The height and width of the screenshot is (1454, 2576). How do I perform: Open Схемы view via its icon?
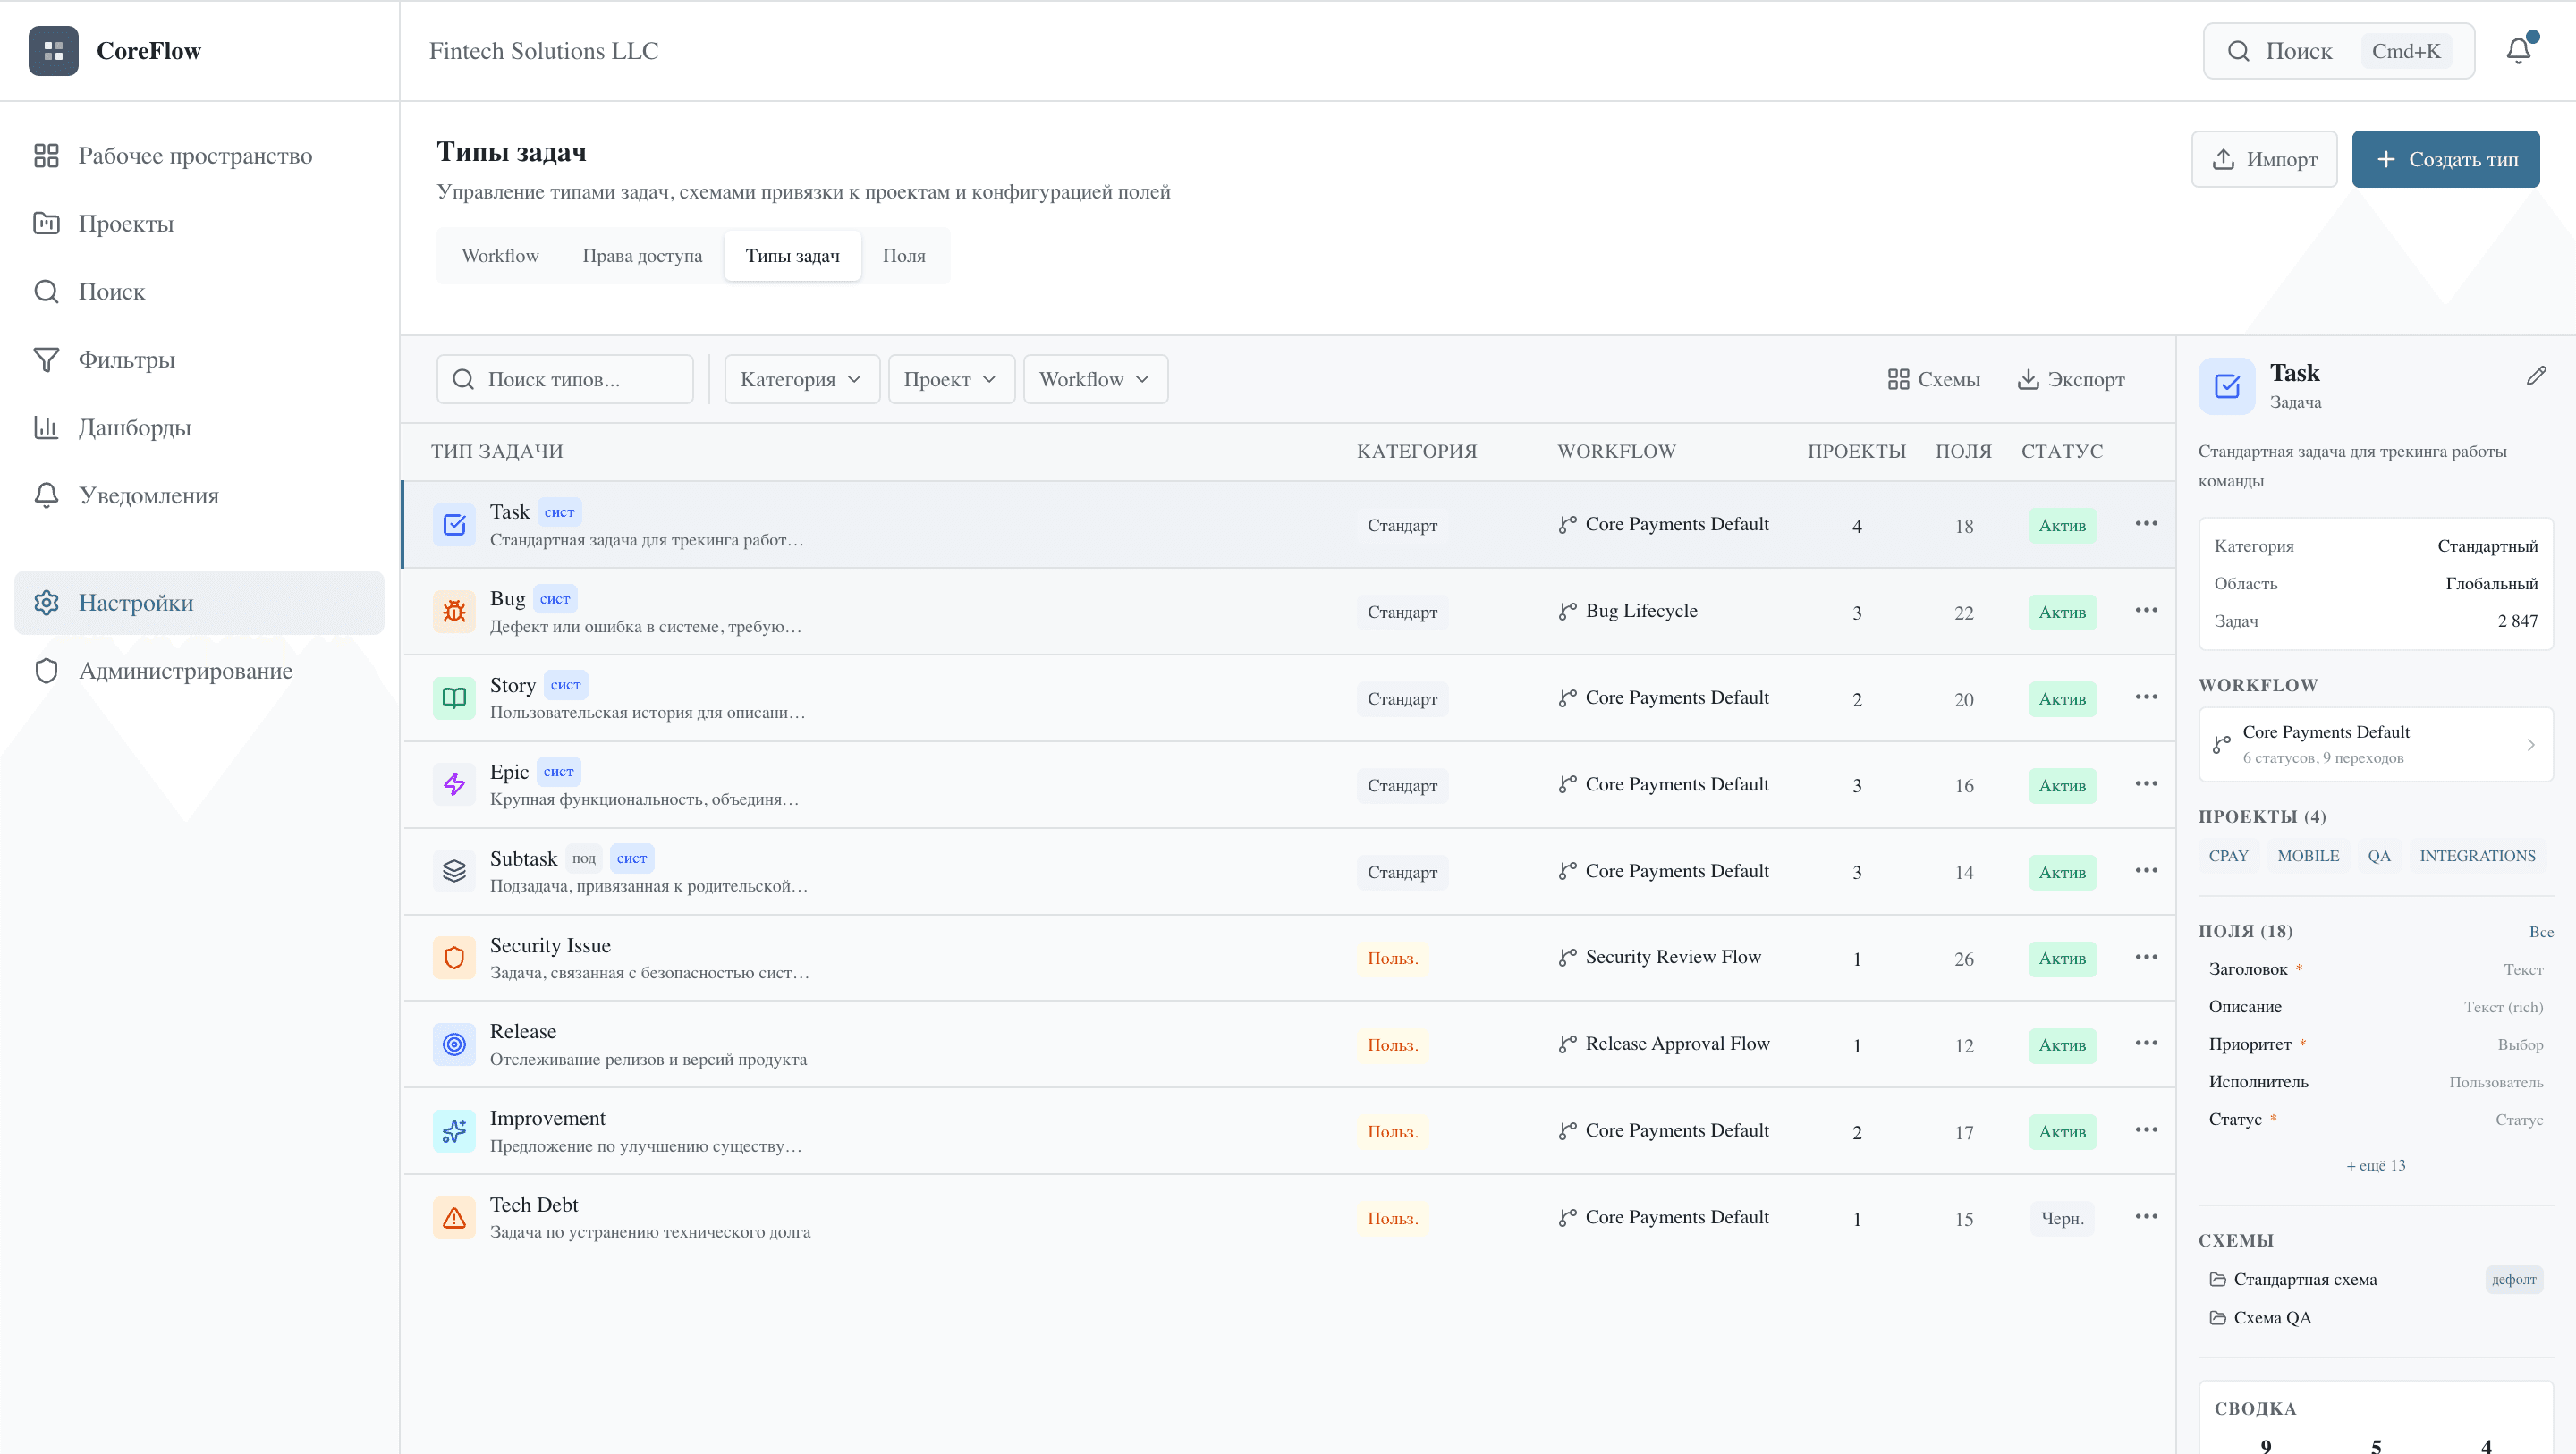[1901, 379]
